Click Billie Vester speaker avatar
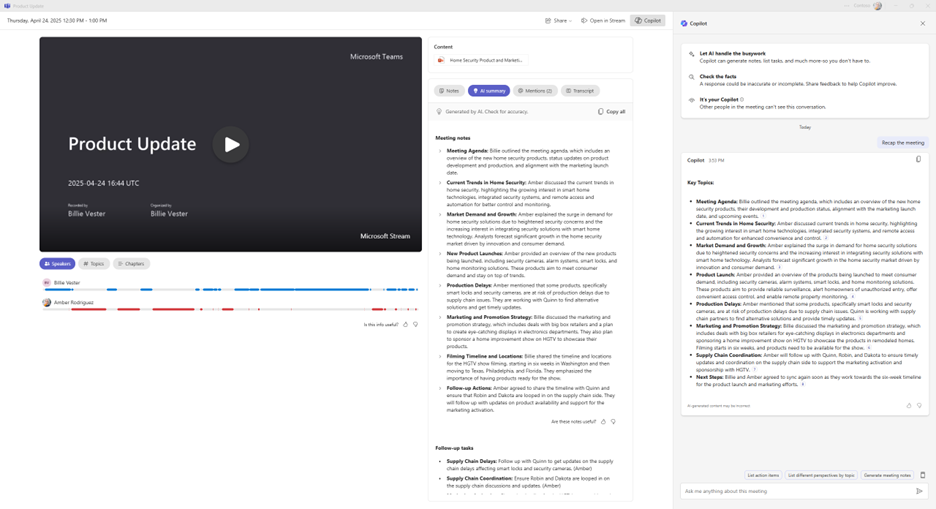This screenshot has width=936, height=509. pyautogui.click(x=47, y=283)
